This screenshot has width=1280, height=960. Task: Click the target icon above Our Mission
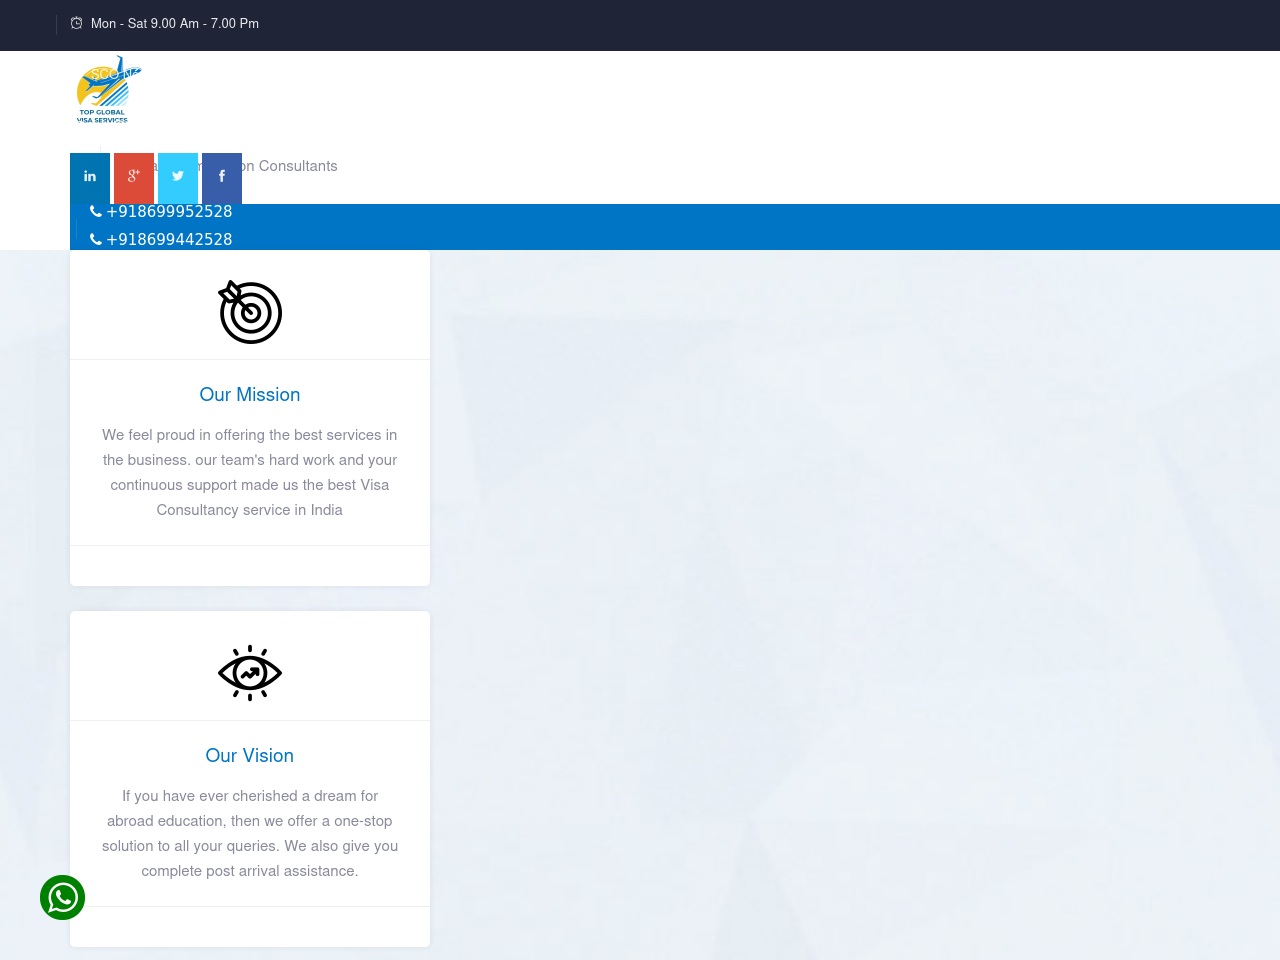point(250,312)
